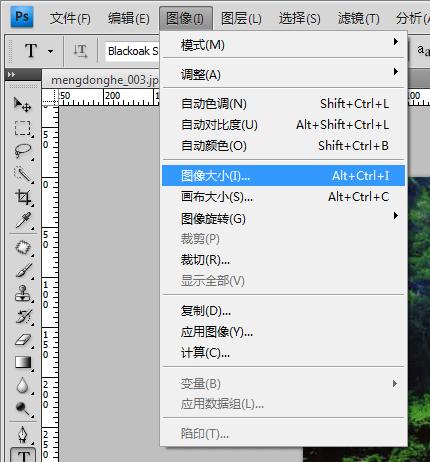Select the Pen tool
The height and width of the screenshot is (462, 430).
click(22, 434)
